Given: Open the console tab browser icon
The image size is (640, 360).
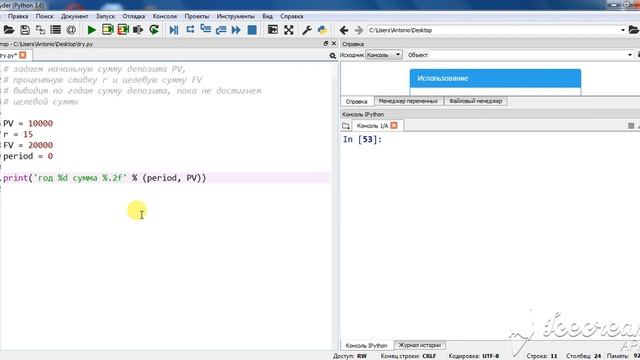Looking at the screenshot, I should click(346, 126).
